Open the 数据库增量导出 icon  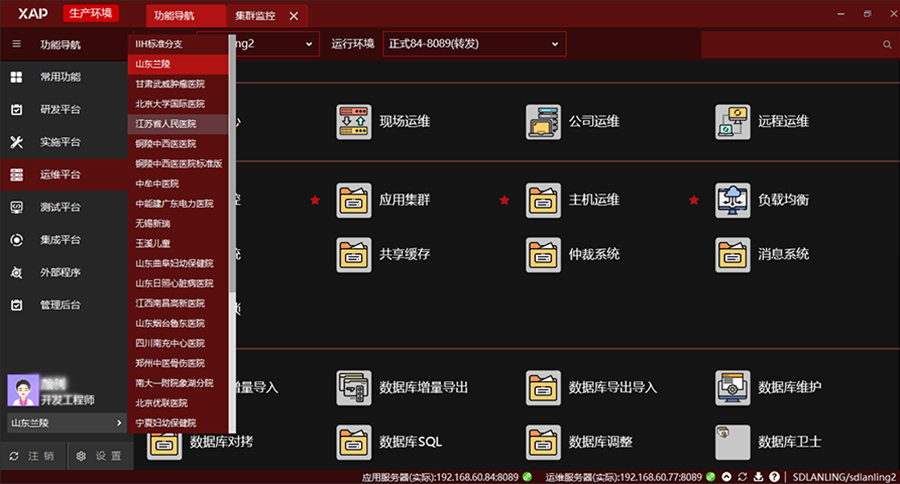click(354, 386)
